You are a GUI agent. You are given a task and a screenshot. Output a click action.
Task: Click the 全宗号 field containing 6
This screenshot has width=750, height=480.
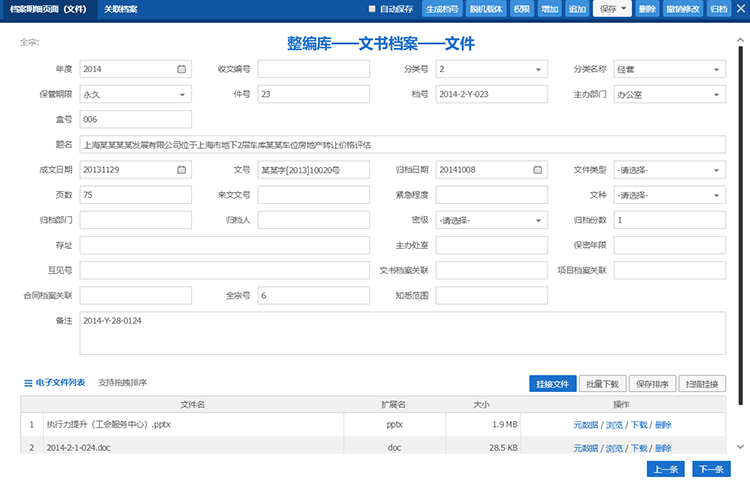(314, 295)
